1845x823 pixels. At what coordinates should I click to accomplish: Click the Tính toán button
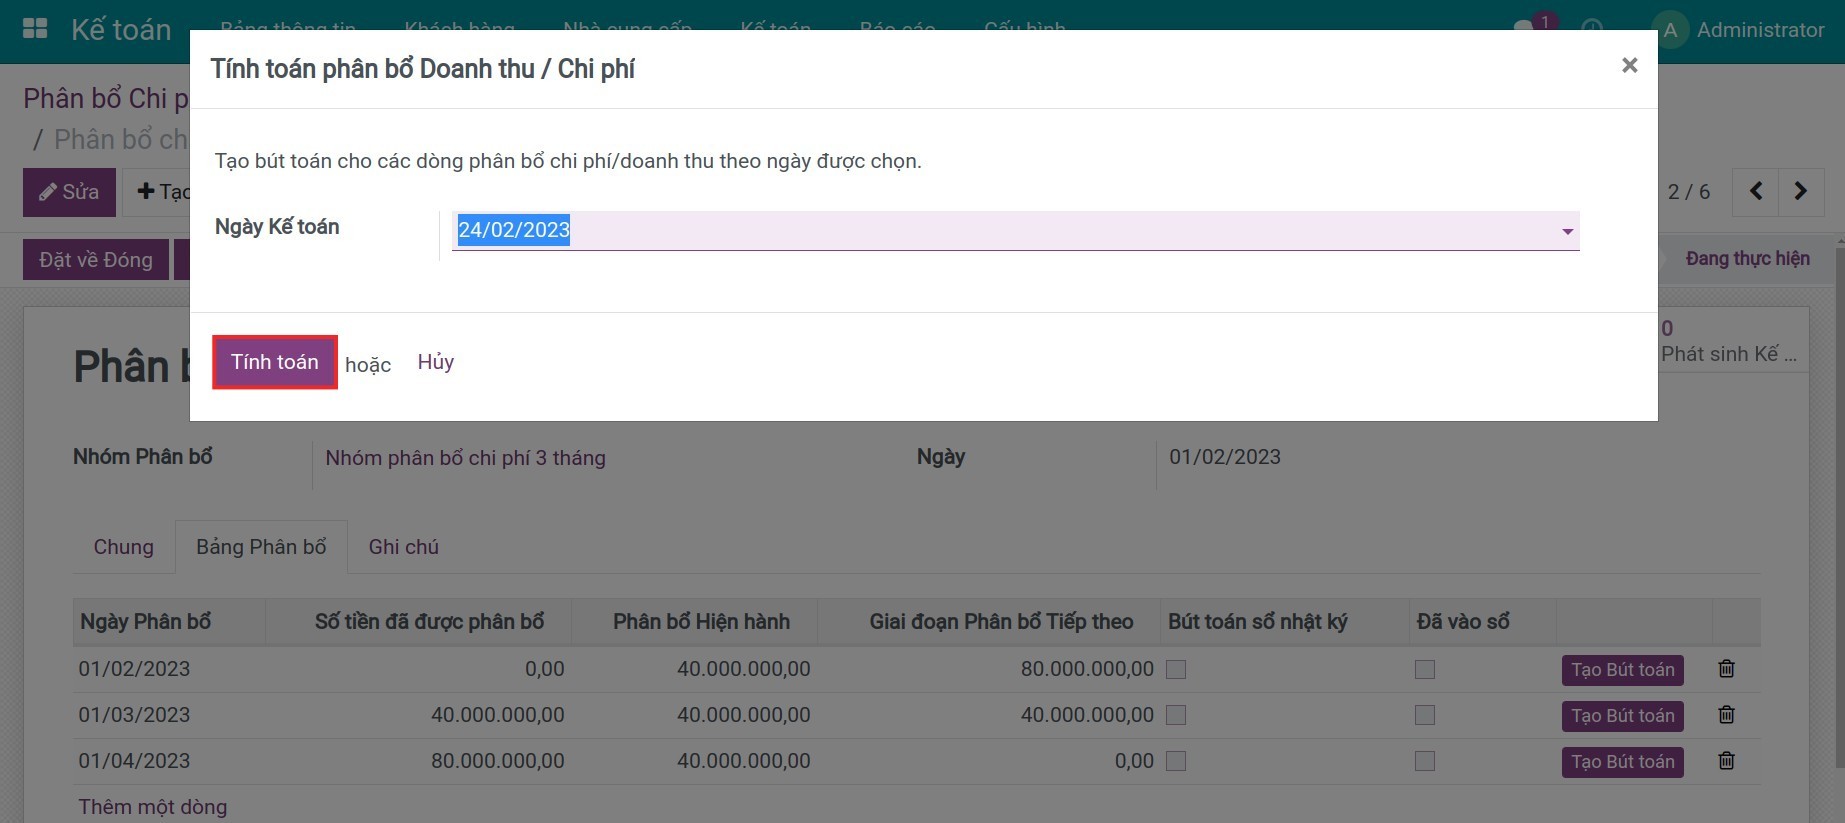(x=275, y=362)
